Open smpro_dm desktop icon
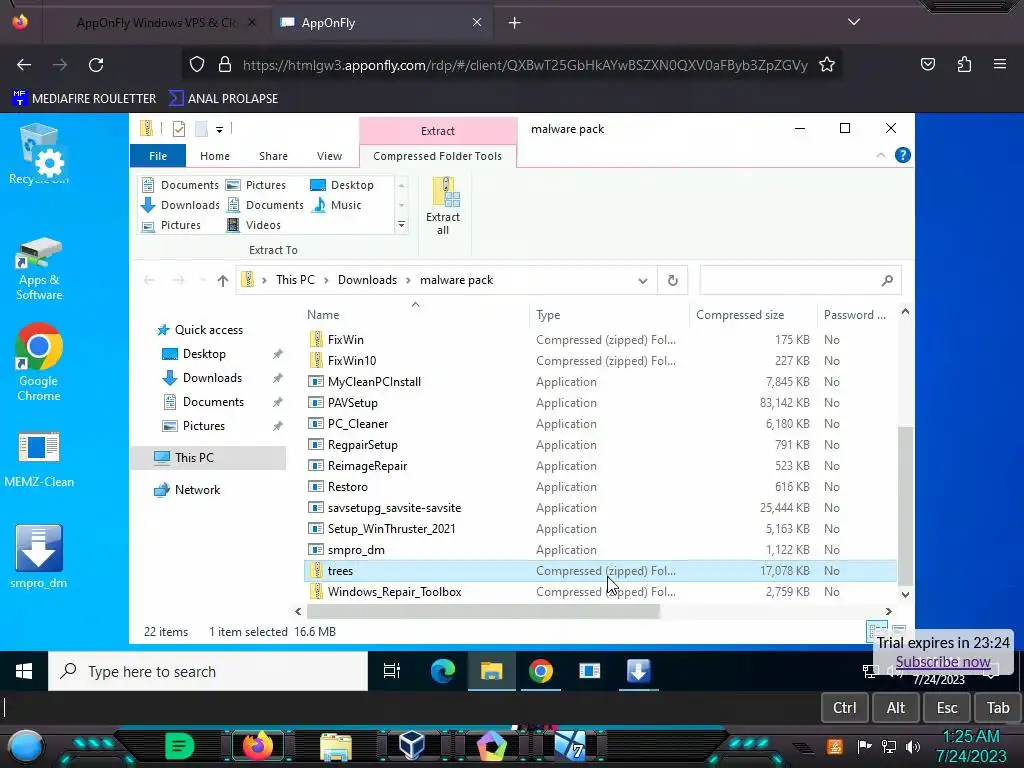 coord(39,556)
